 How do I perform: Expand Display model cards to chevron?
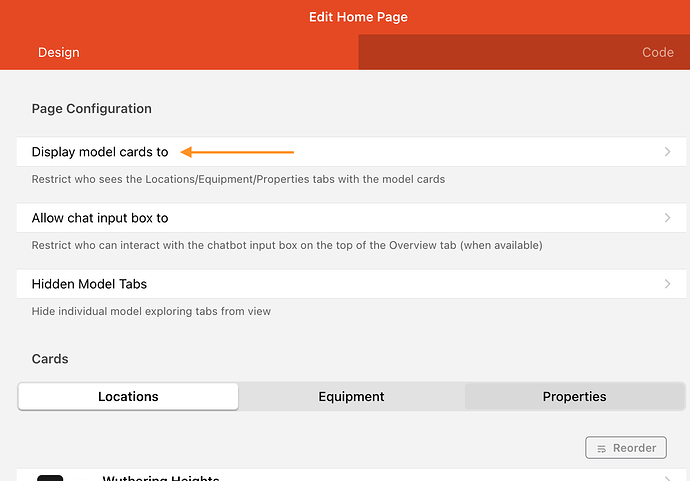(x=667, y=152)
